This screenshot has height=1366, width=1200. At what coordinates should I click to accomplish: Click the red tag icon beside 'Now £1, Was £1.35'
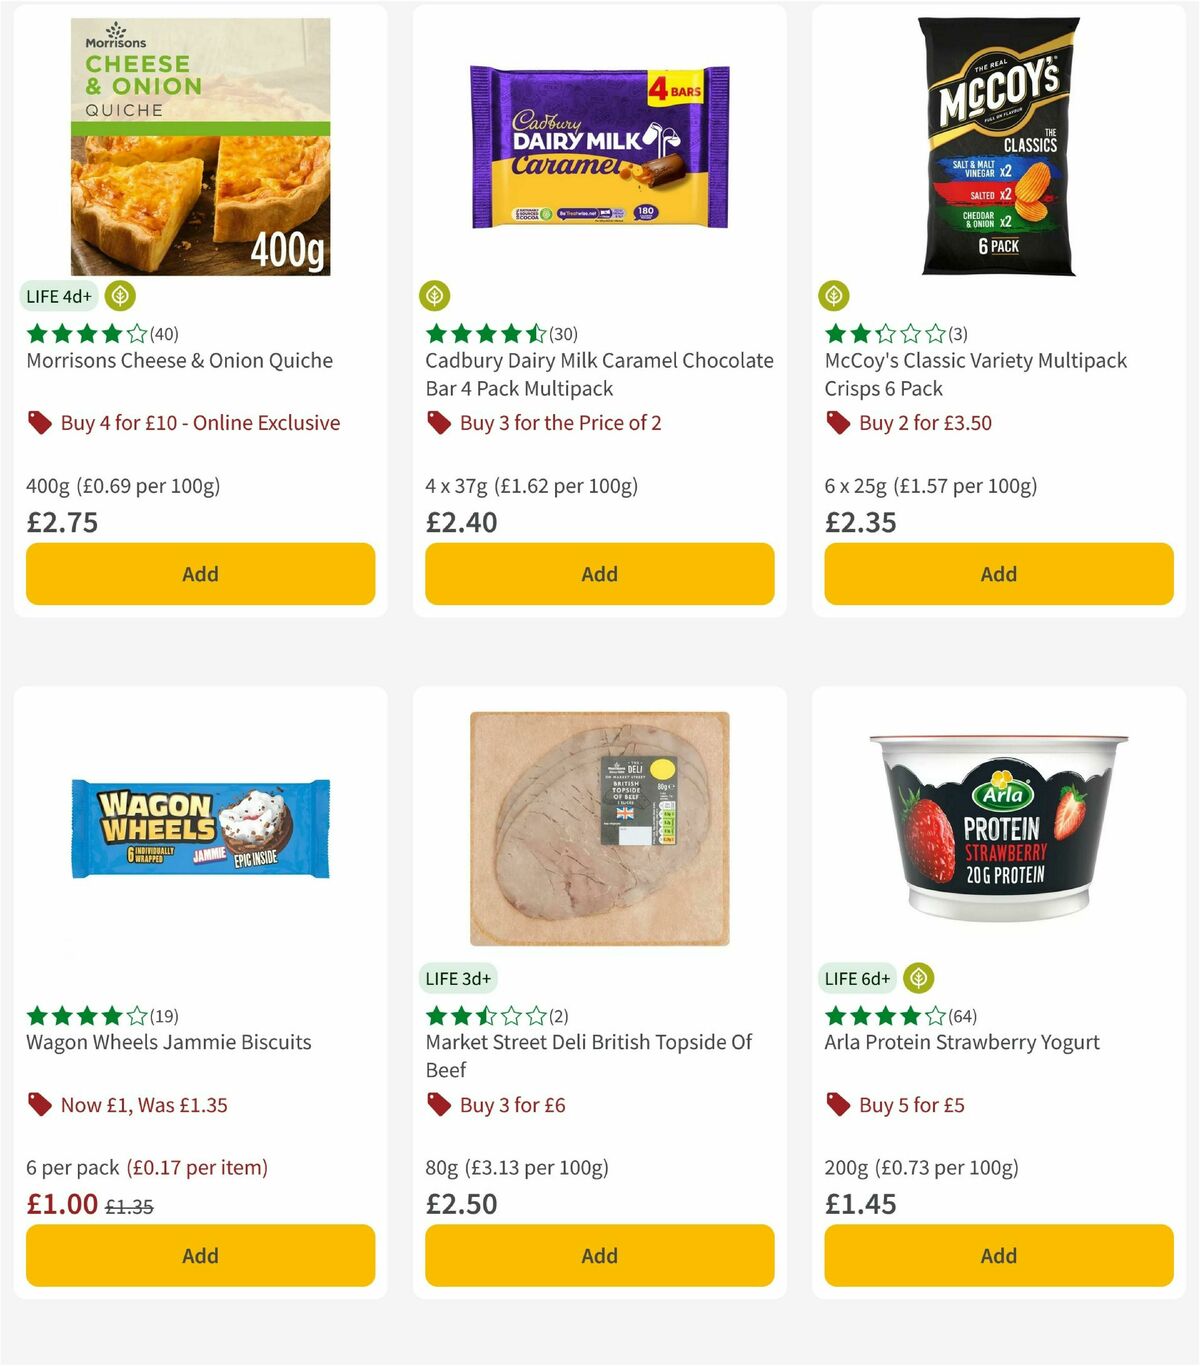[39, 1105]
